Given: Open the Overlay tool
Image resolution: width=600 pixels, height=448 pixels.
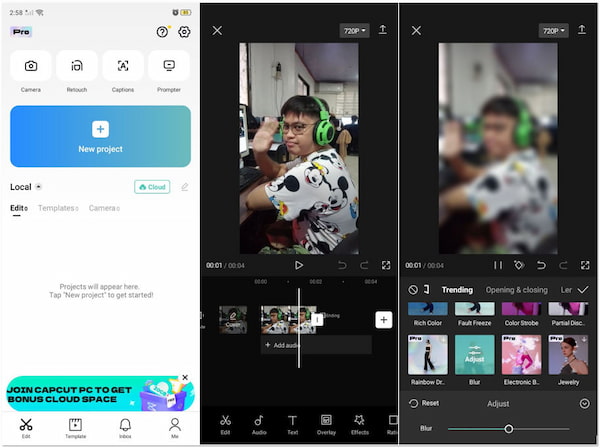Looking at the screenshot, I should [326, 425].
